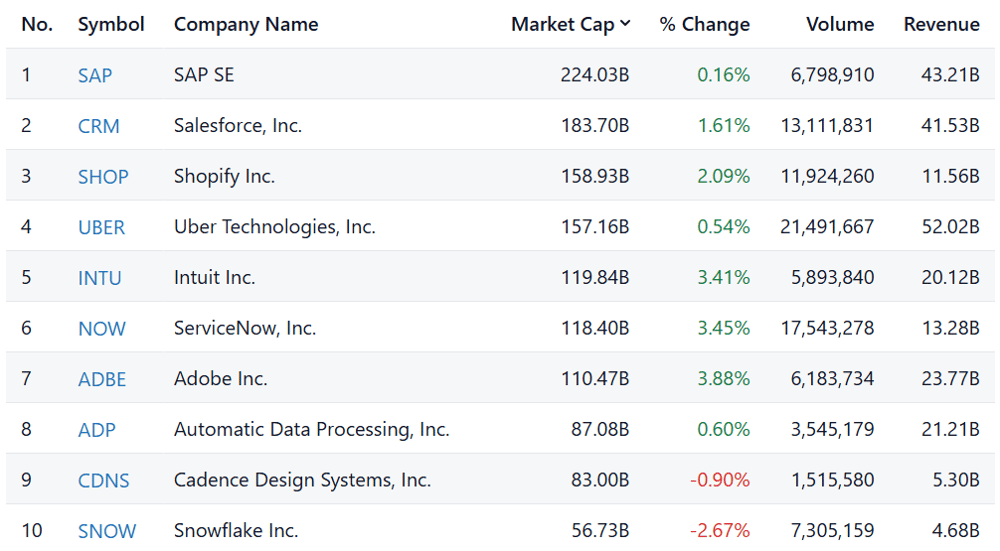The image size is (1000, 551).
Task: Sort by the % Change column header
Action: click(705, 24)
